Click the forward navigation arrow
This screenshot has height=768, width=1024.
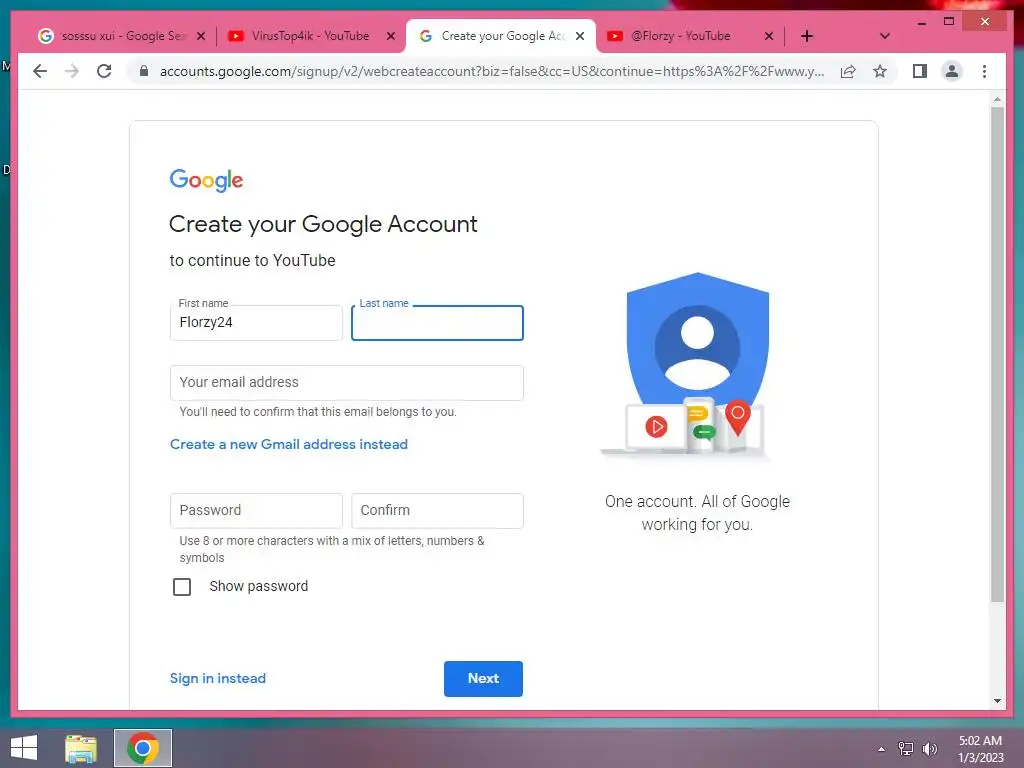click(72, 71)
